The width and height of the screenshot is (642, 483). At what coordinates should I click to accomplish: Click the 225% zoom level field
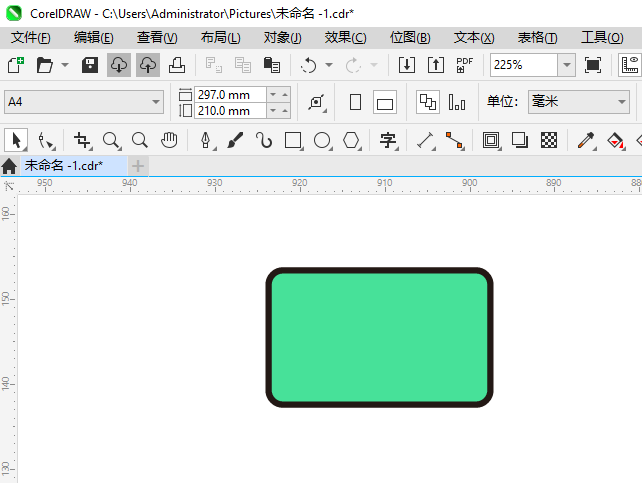[x=524, y=65]
